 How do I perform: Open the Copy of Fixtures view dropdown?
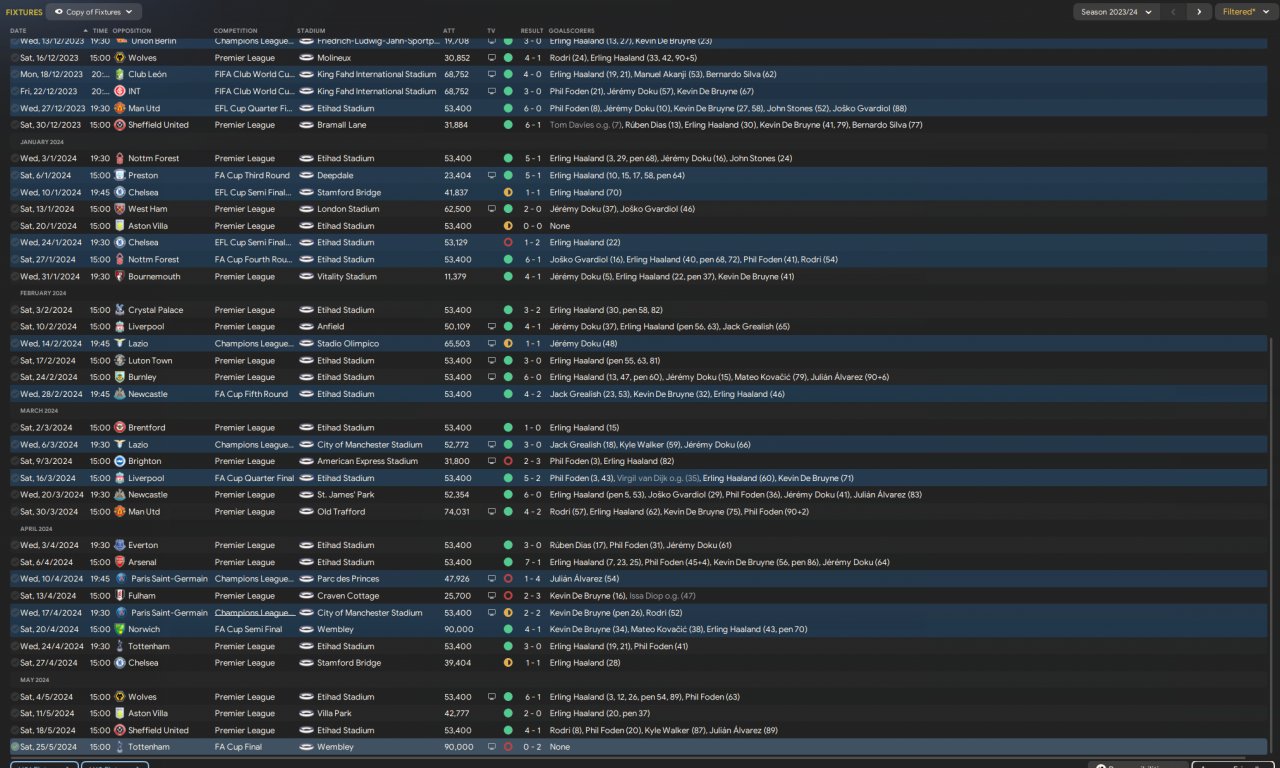pos(94,12)
